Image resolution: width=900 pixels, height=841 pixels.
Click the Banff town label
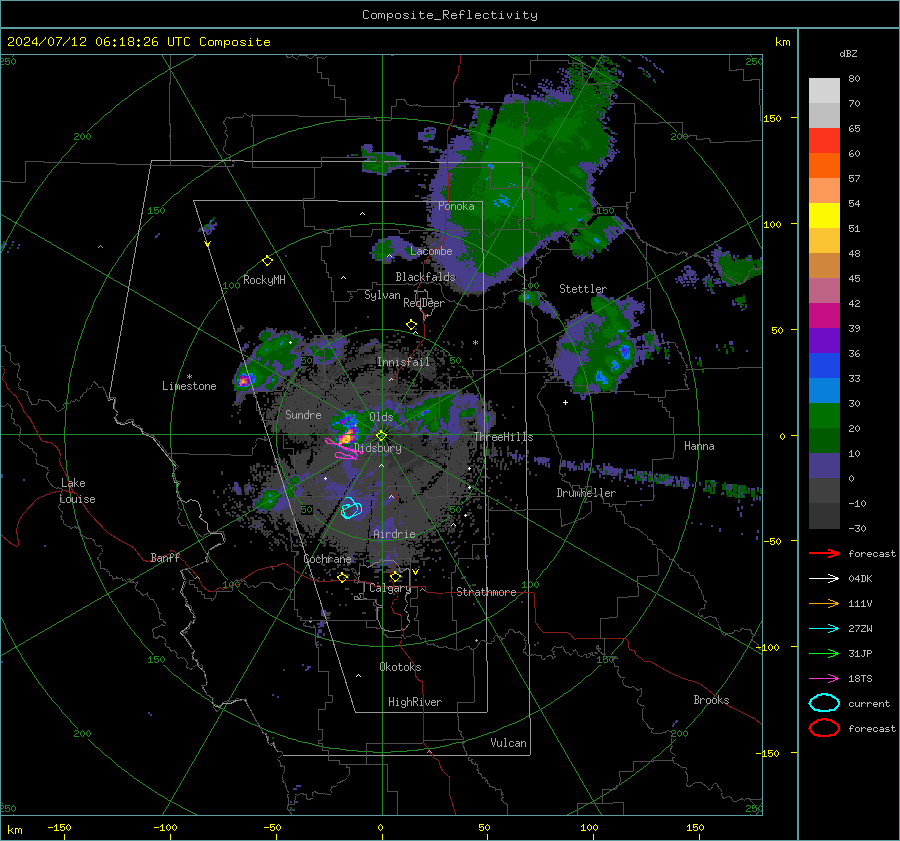165,557
